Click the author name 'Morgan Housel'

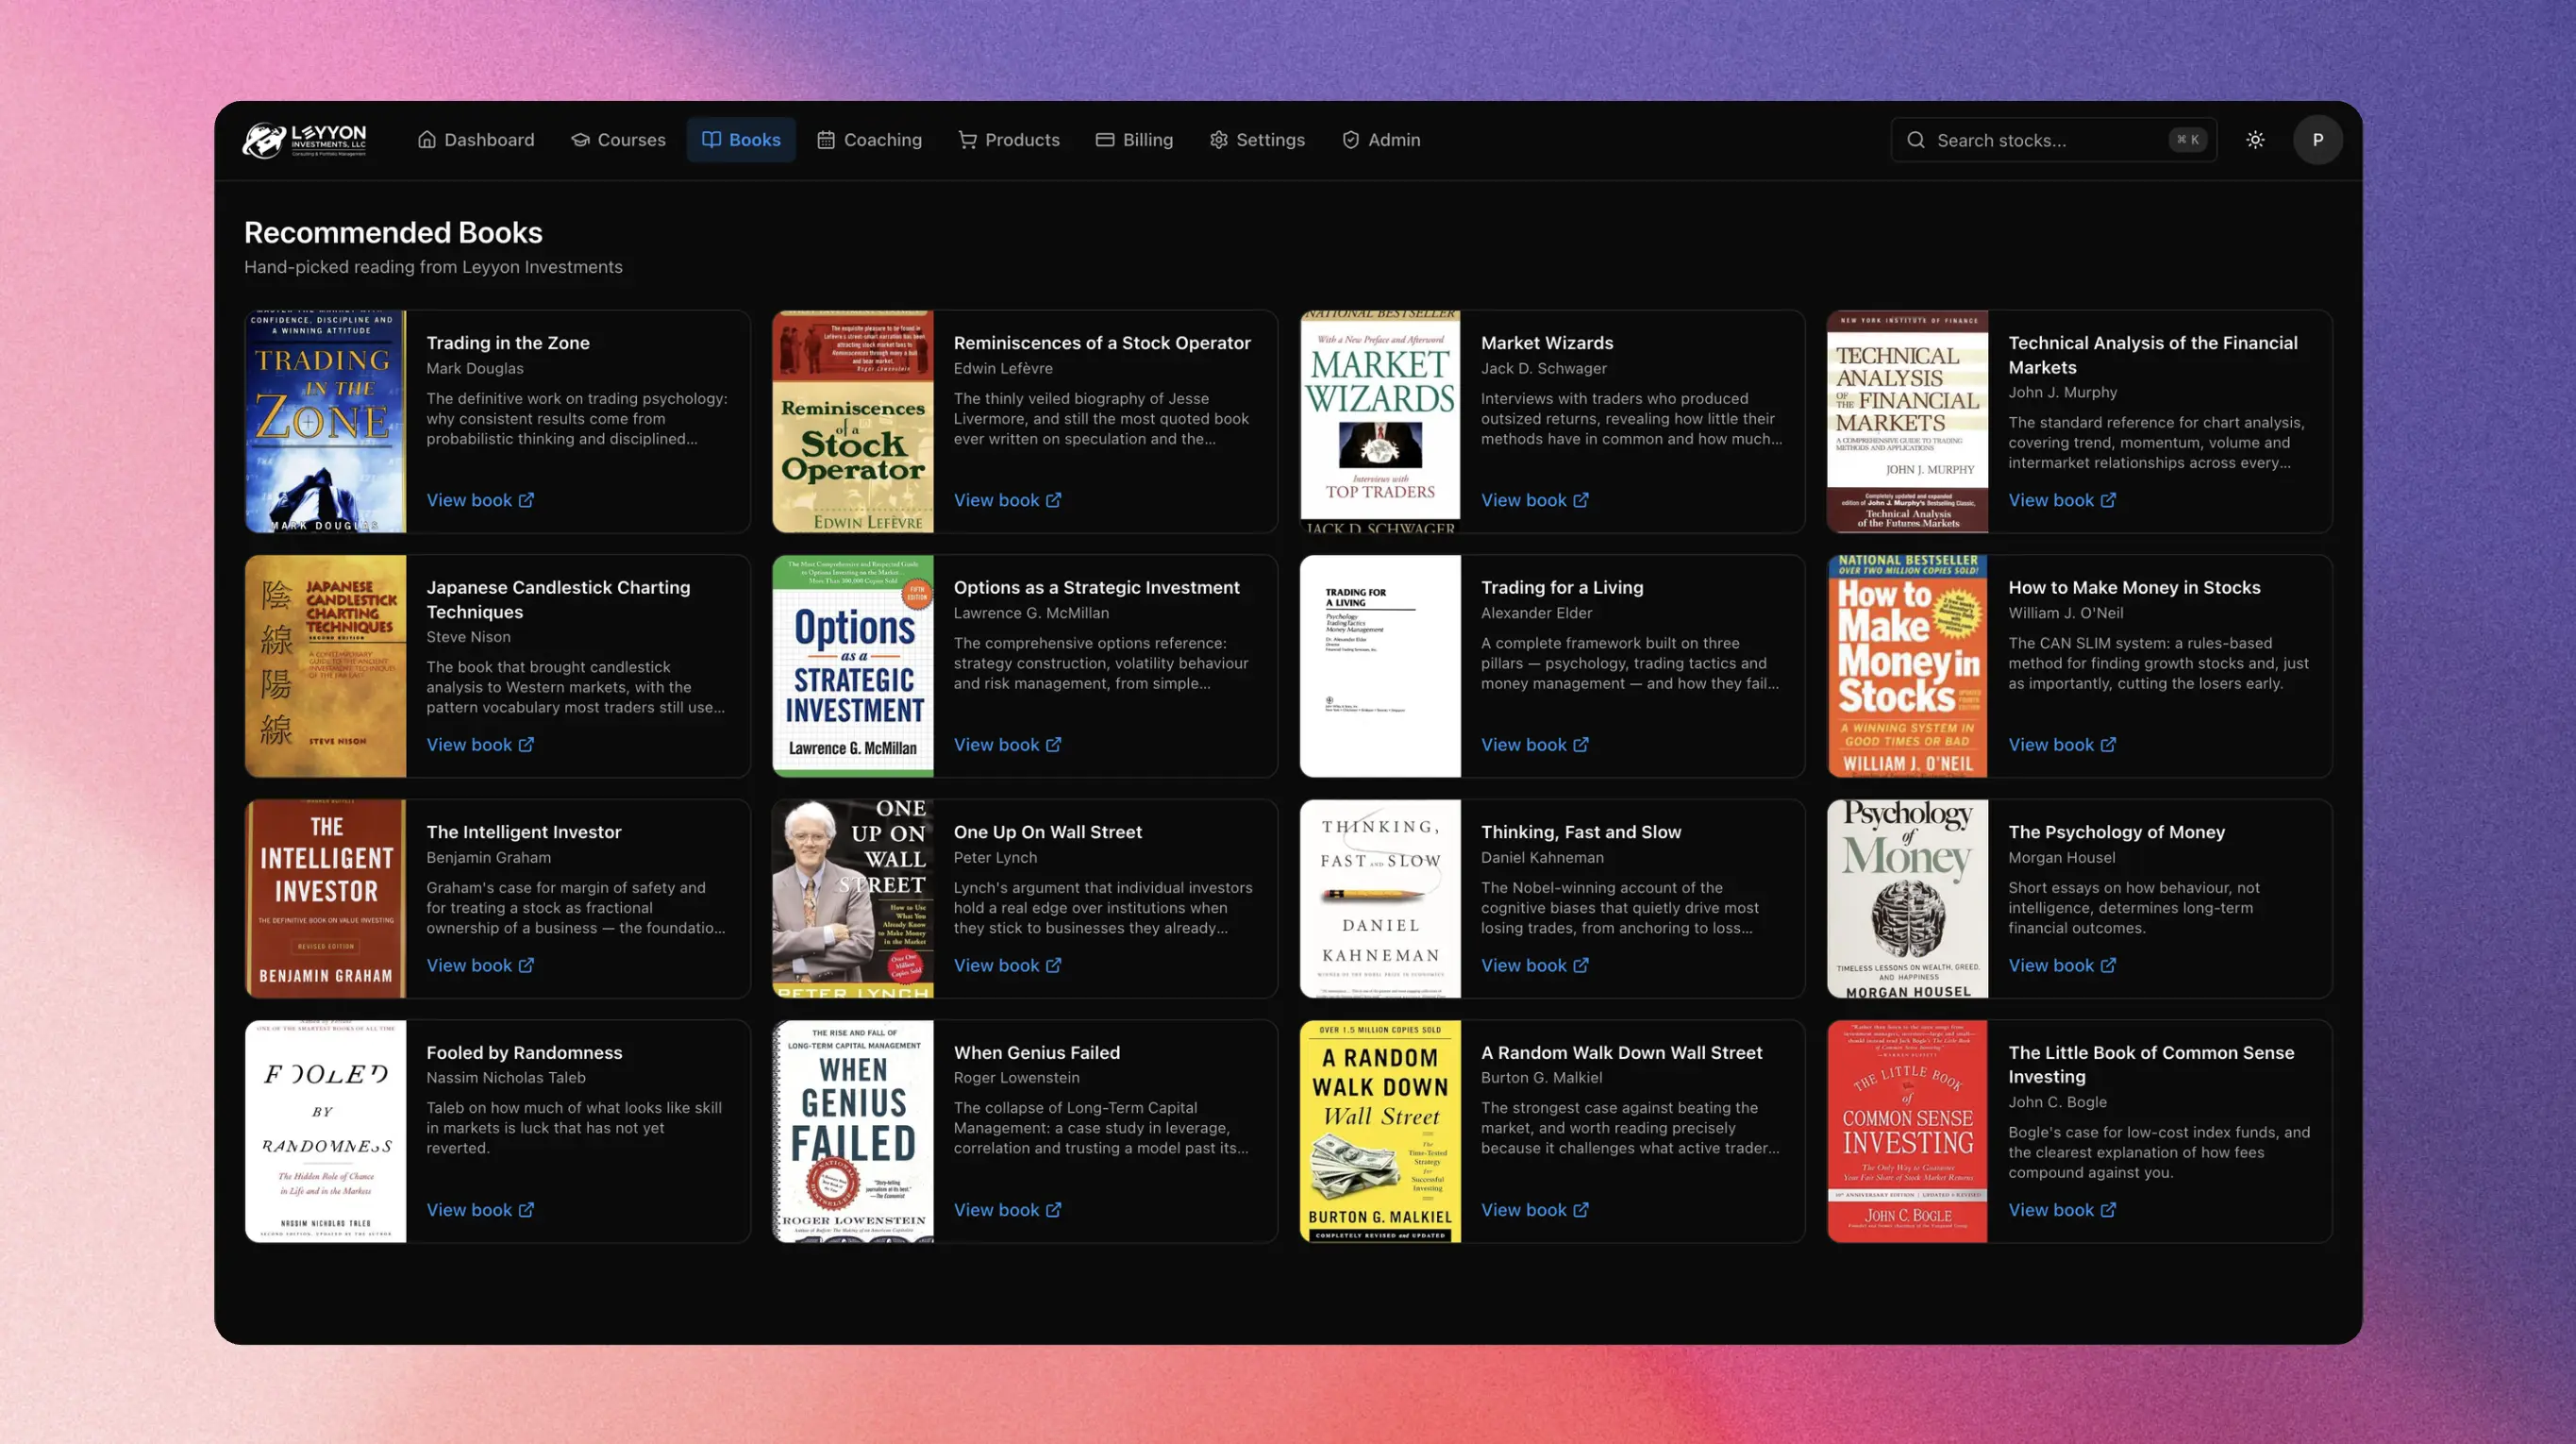(x=2062, y=857)
